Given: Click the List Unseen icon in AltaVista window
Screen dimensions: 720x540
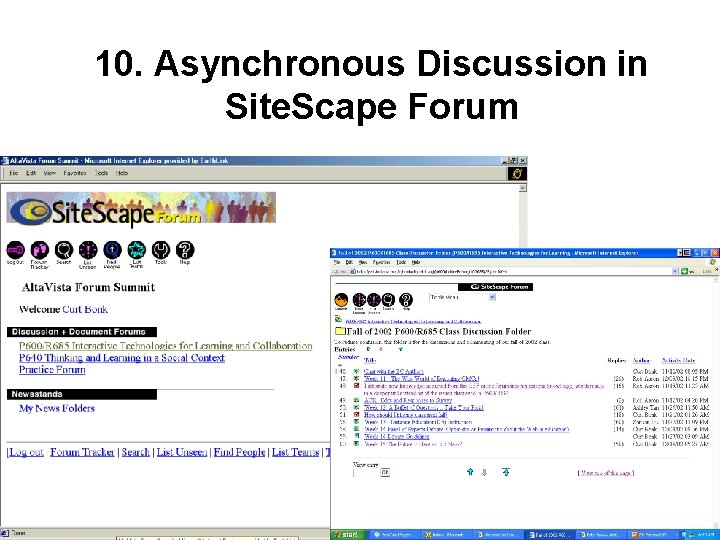Looking at the screenshot, I should click(x=88, y=251).
